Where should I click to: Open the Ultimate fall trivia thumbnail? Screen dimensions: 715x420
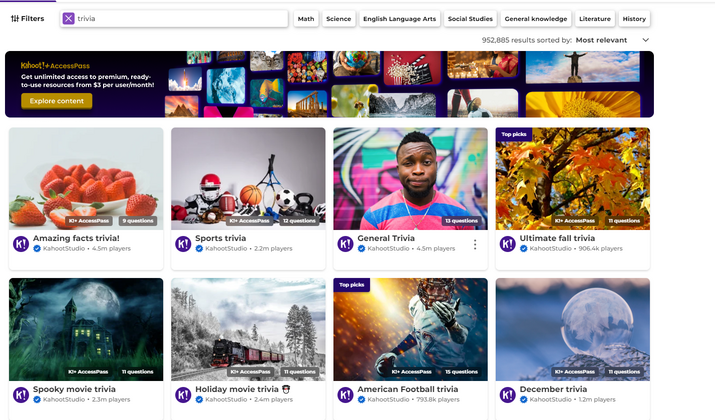(x=573, y=179)
